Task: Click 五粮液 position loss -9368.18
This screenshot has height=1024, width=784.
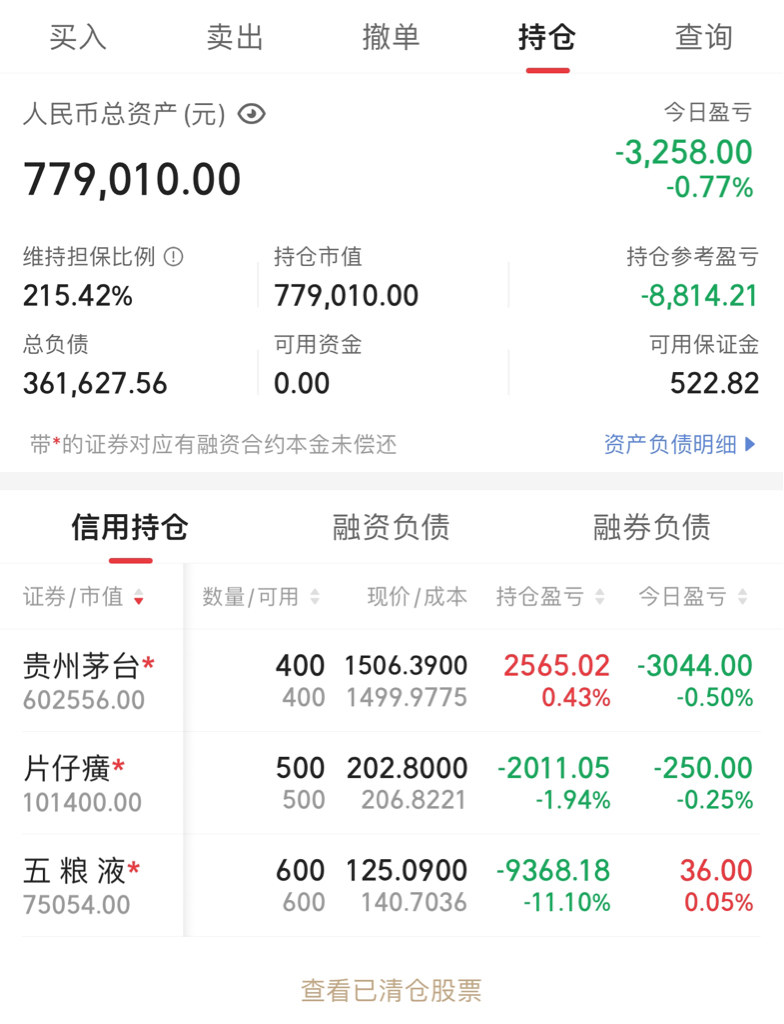Action: [x=553, y=871]
